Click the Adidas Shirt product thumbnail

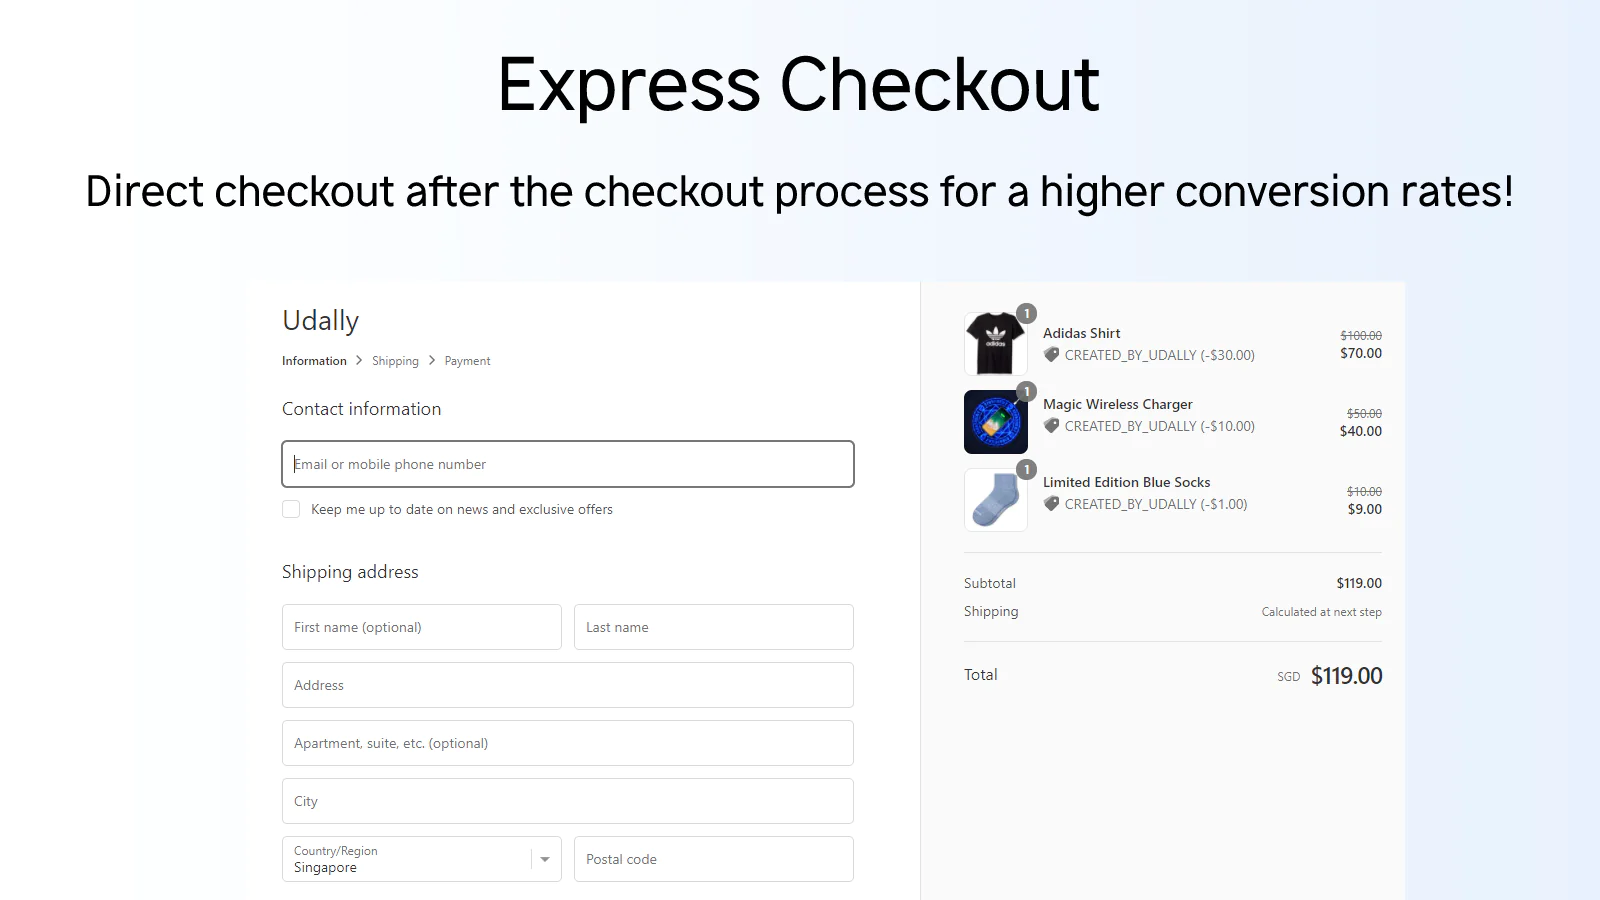[995, 344]
